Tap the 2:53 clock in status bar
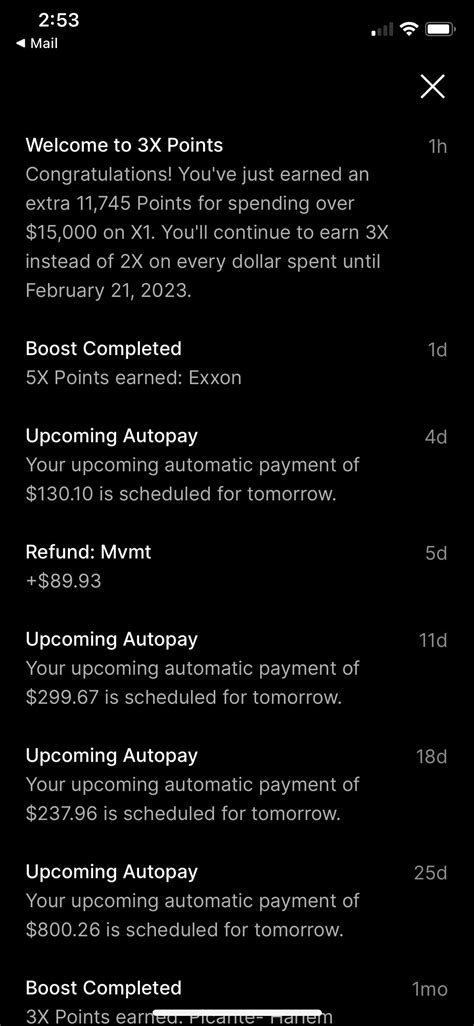474x1026 pixels. click(58, 20)
